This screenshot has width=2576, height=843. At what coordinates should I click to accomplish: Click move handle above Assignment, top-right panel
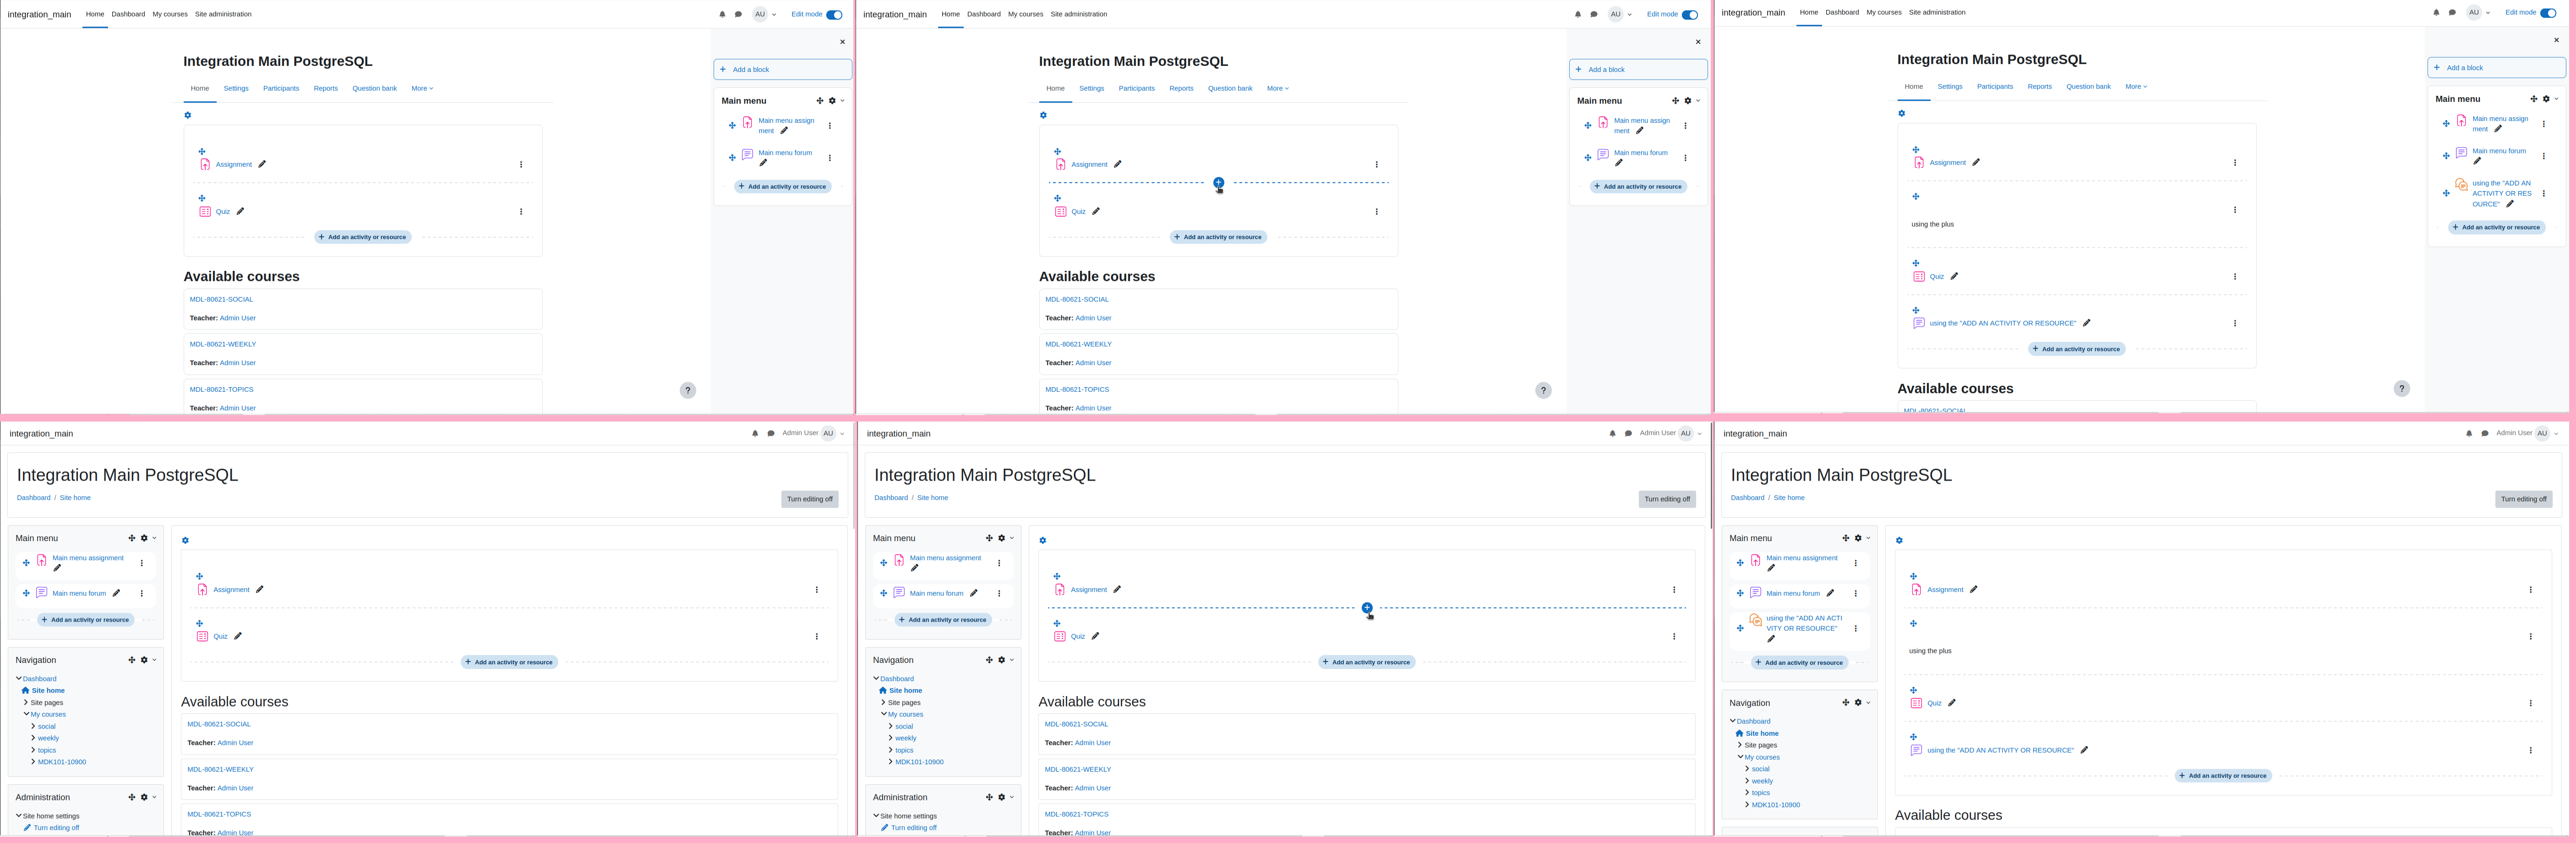pos(1916,150)
